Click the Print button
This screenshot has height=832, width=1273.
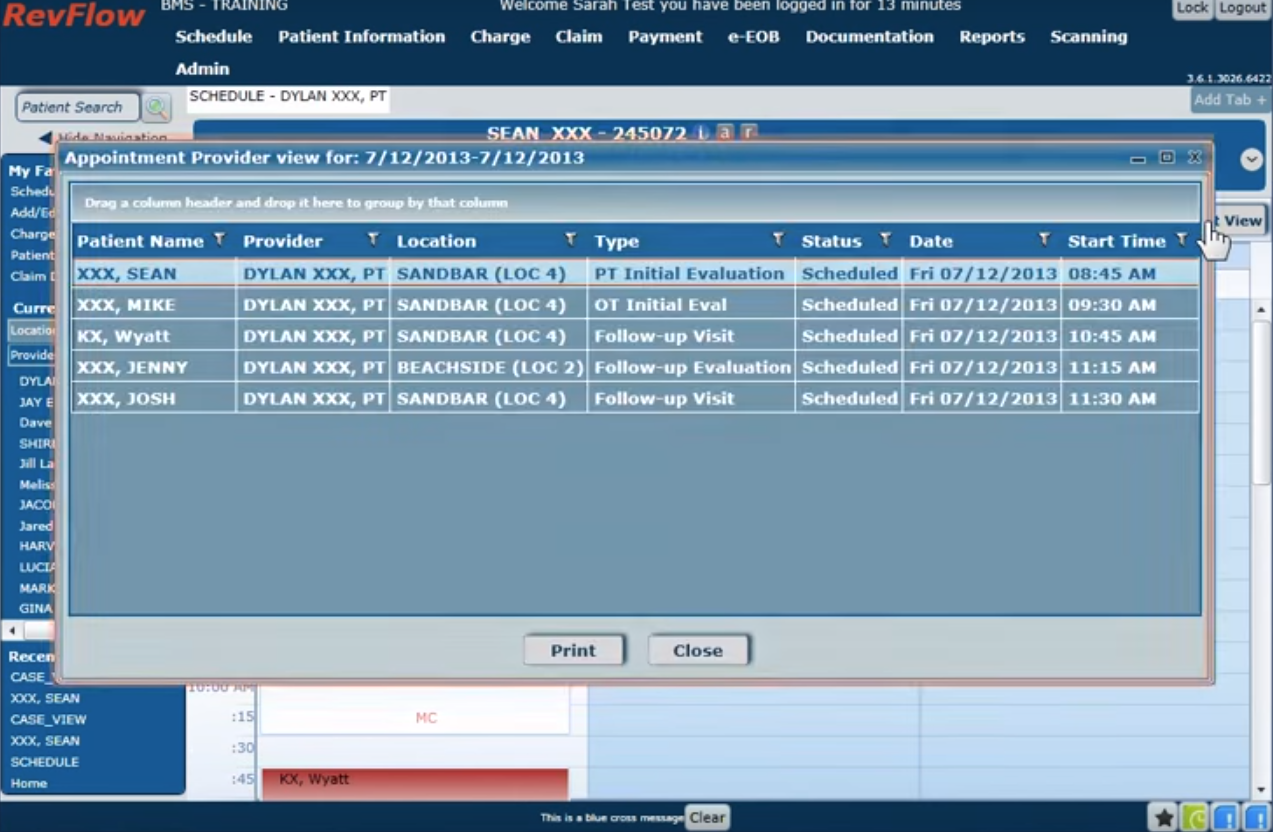pyautogui.click(x=573, y=650)
